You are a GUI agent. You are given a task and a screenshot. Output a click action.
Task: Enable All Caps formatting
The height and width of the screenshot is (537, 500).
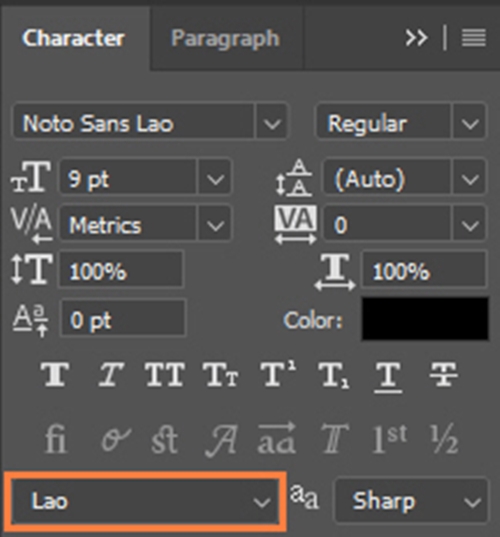pyautogui.click(x=165, y=375)
